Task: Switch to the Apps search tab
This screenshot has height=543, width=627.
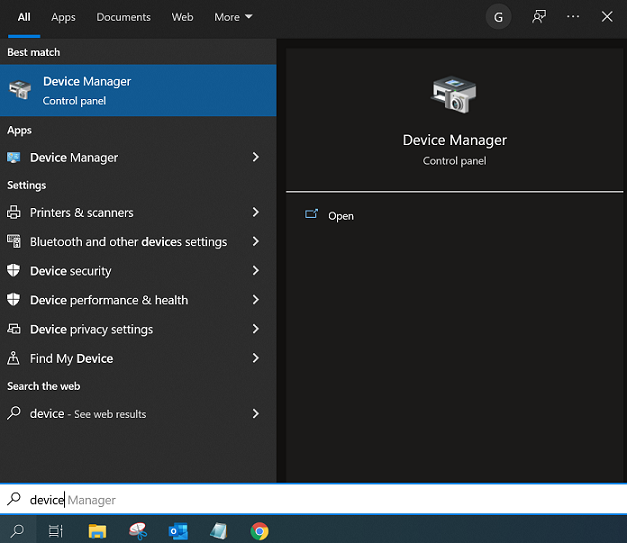Action: (63, 17)
